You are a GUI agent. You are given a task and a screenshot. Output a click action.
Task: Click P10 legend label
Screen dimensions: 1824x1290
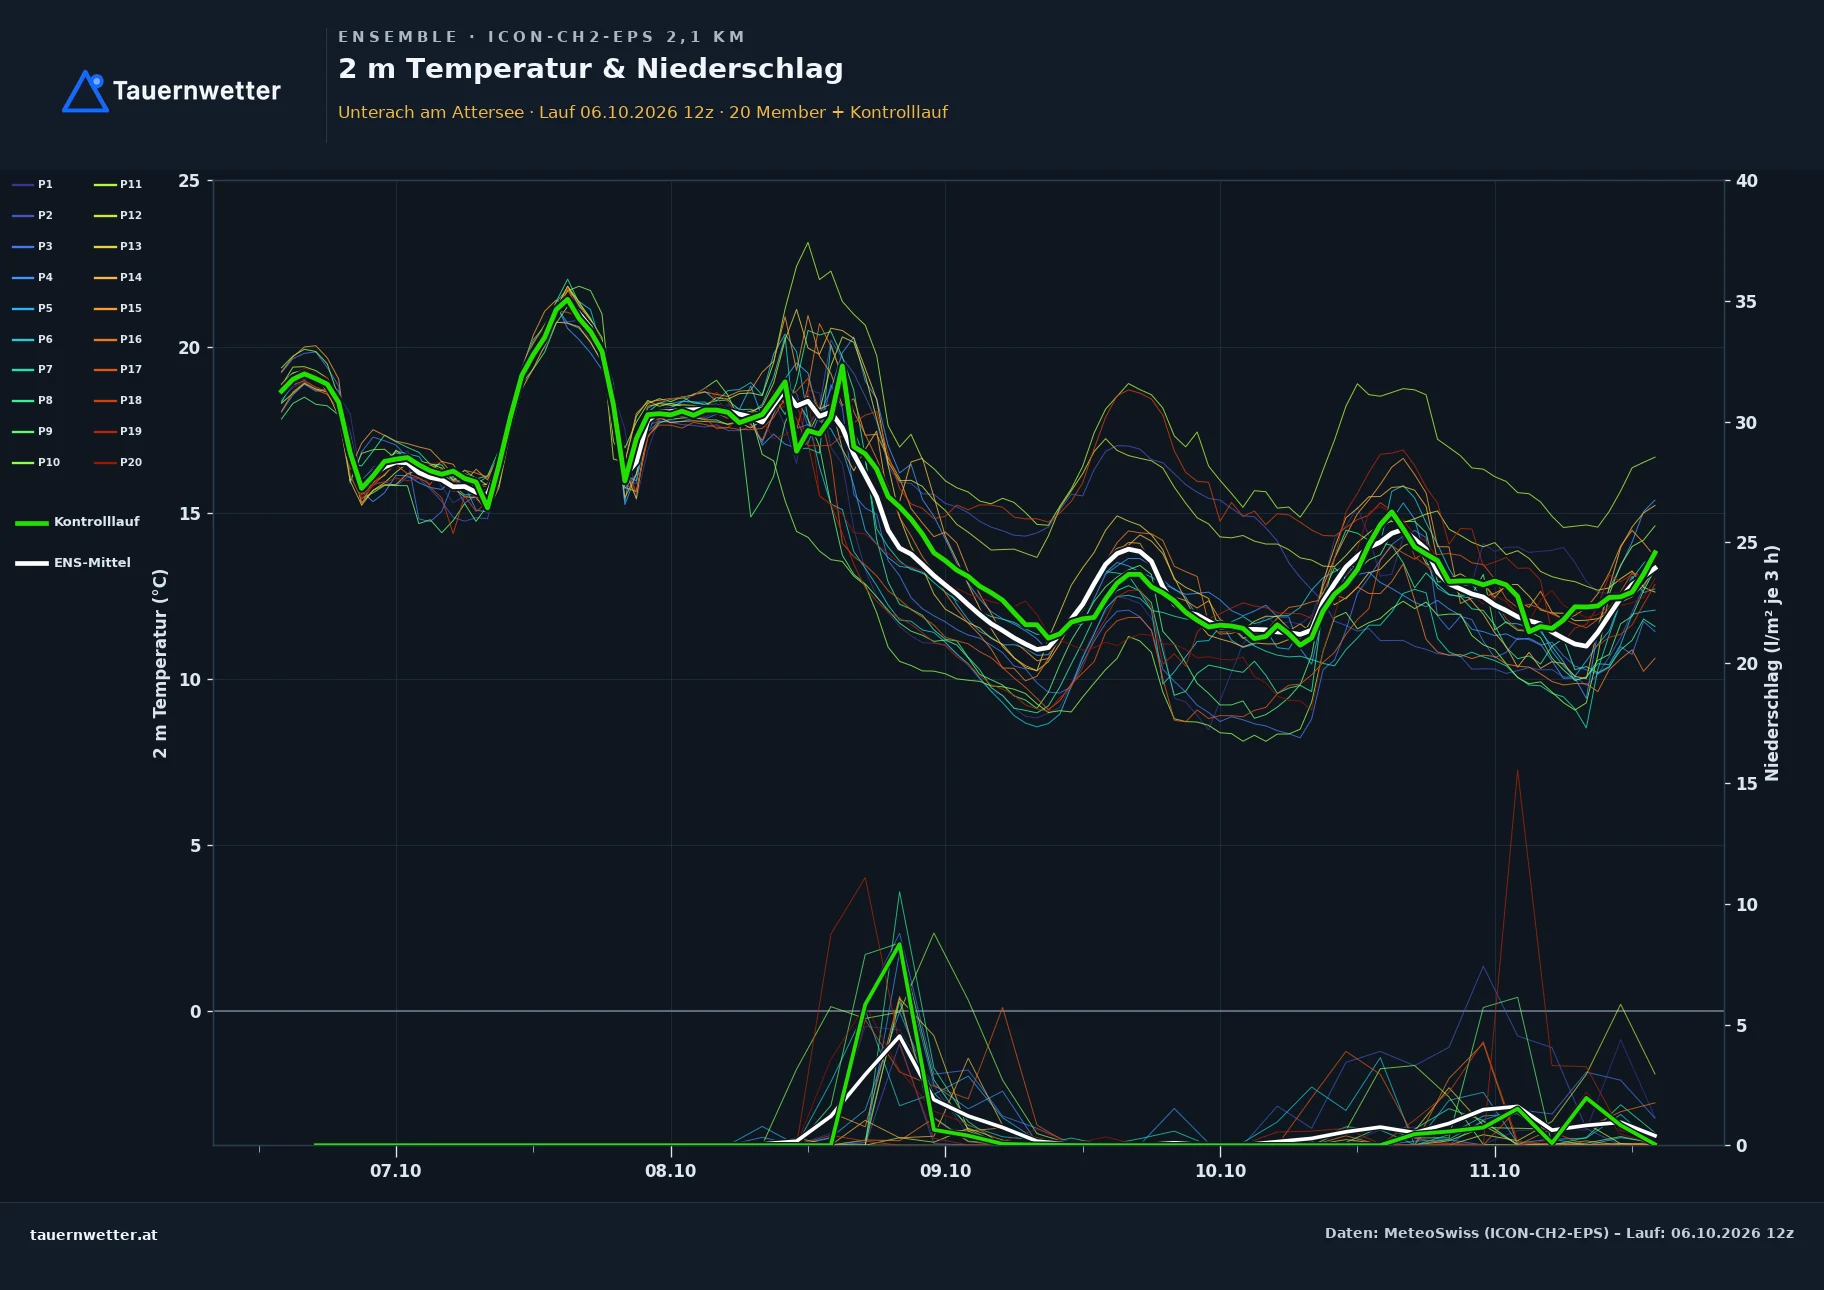(x=49, y=462)
